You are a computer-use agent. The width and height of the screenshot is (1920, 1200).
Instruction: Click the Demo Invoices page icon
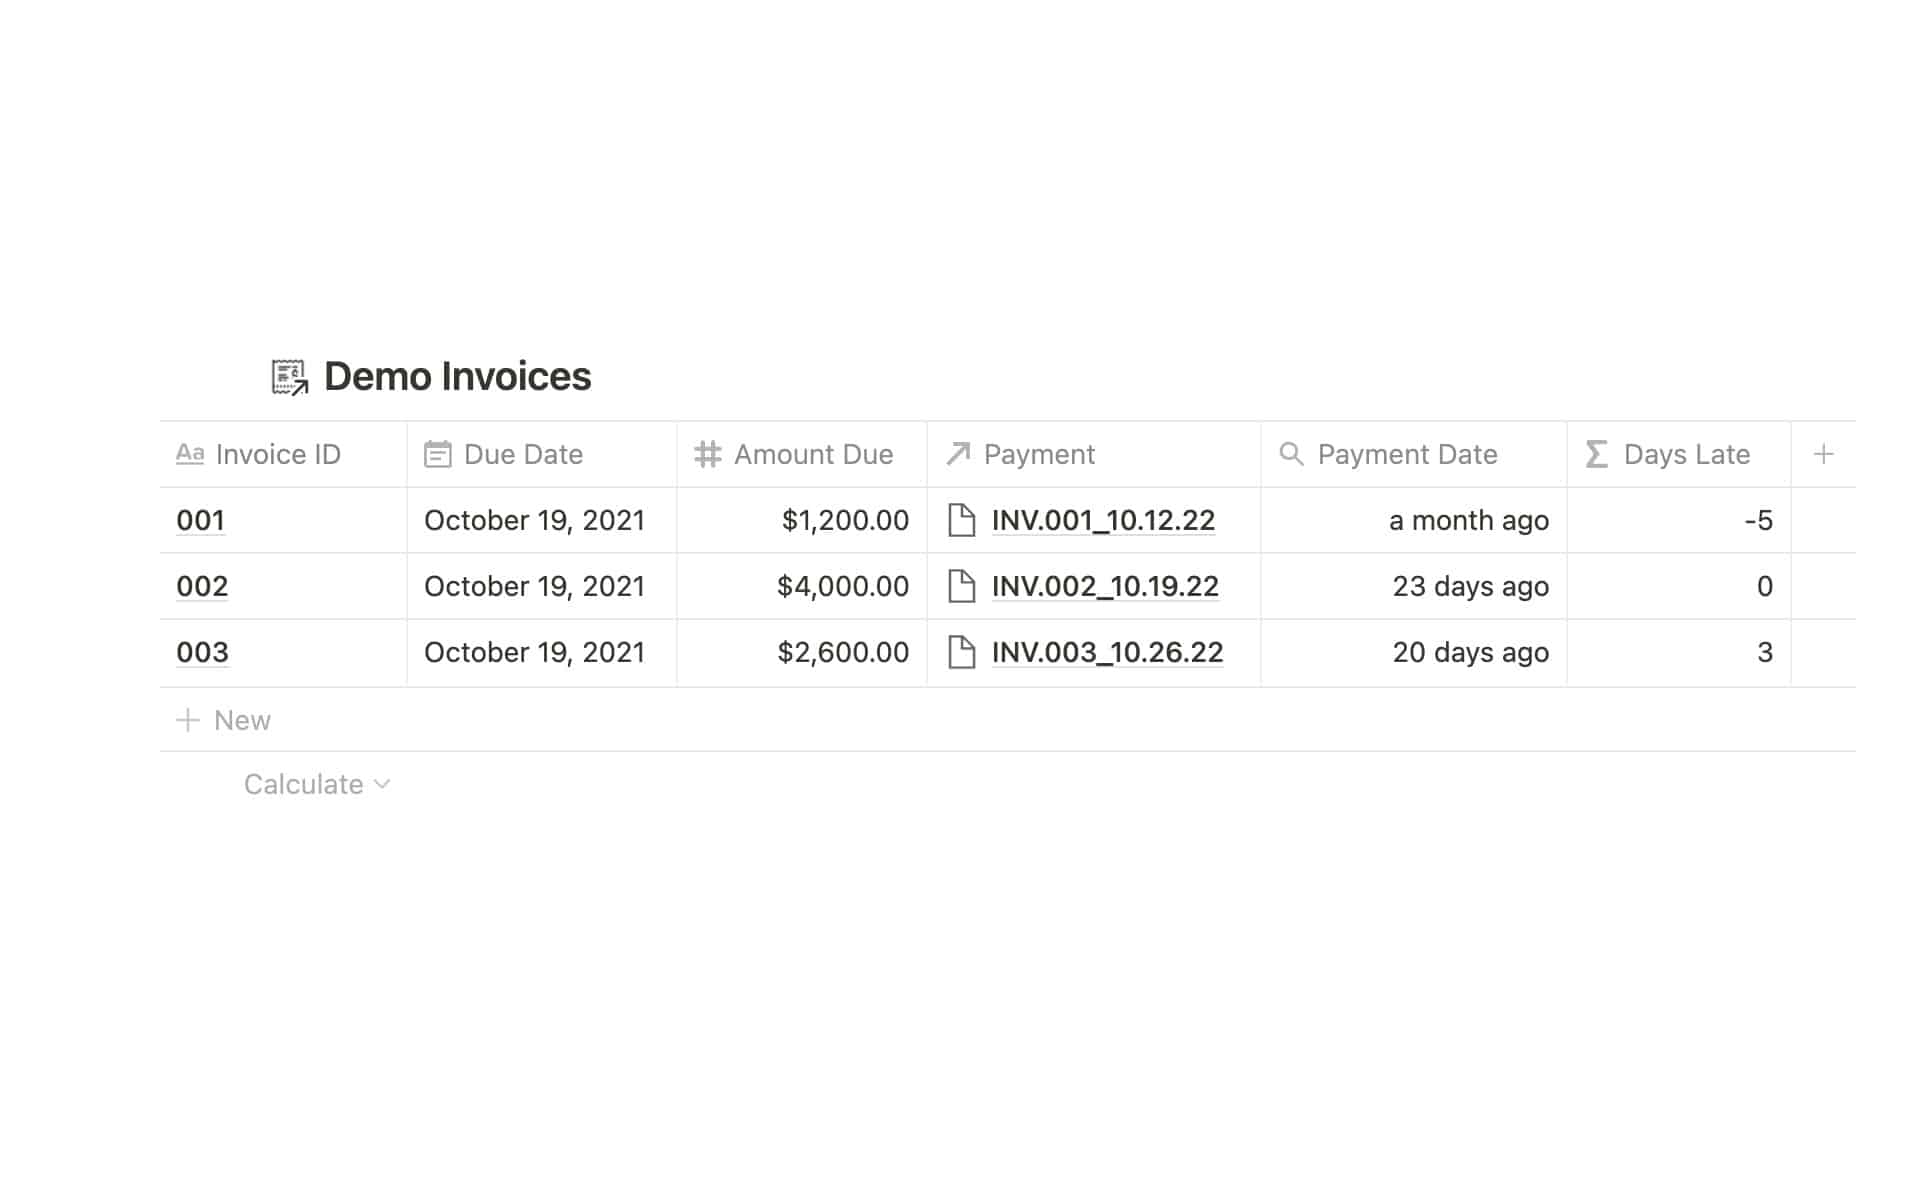288,376
